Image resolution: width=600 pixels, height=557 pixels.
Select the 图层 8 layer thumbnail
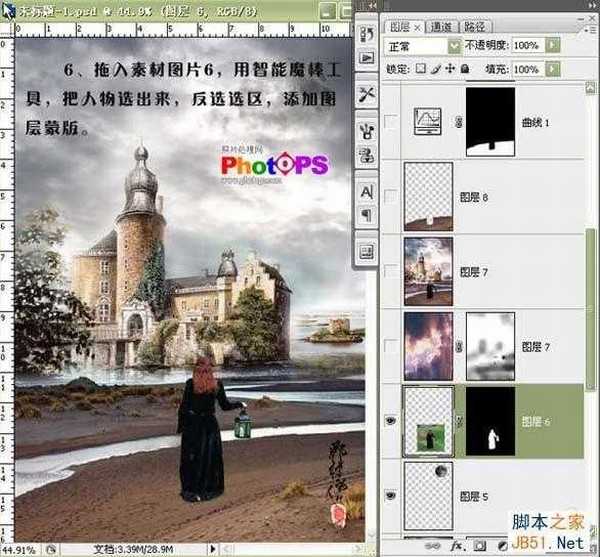(x=428, y=196)
